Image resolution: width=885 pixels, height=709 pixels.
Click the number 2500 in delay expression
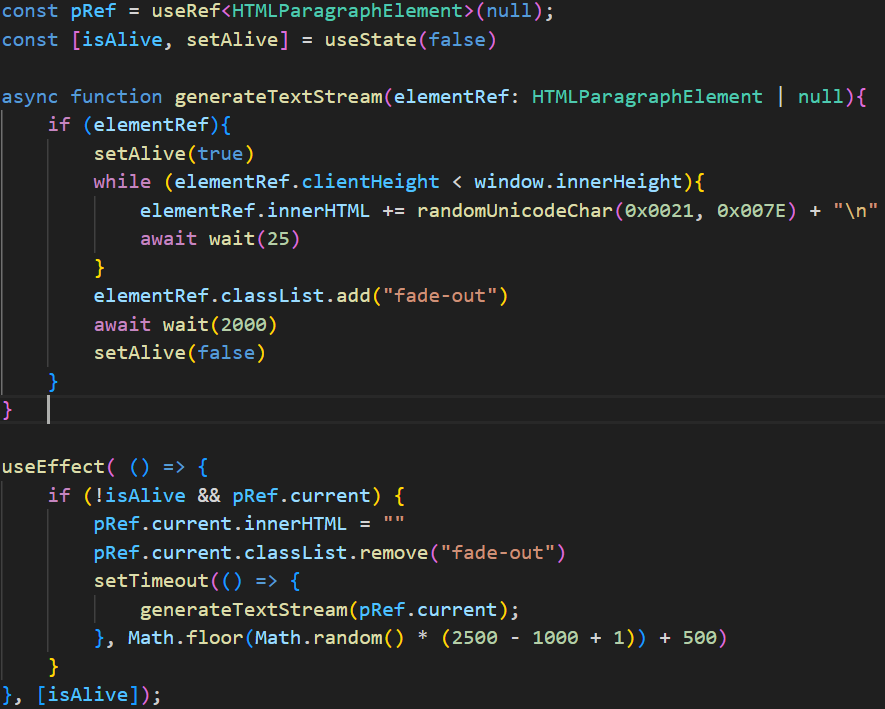pos(474,638)
